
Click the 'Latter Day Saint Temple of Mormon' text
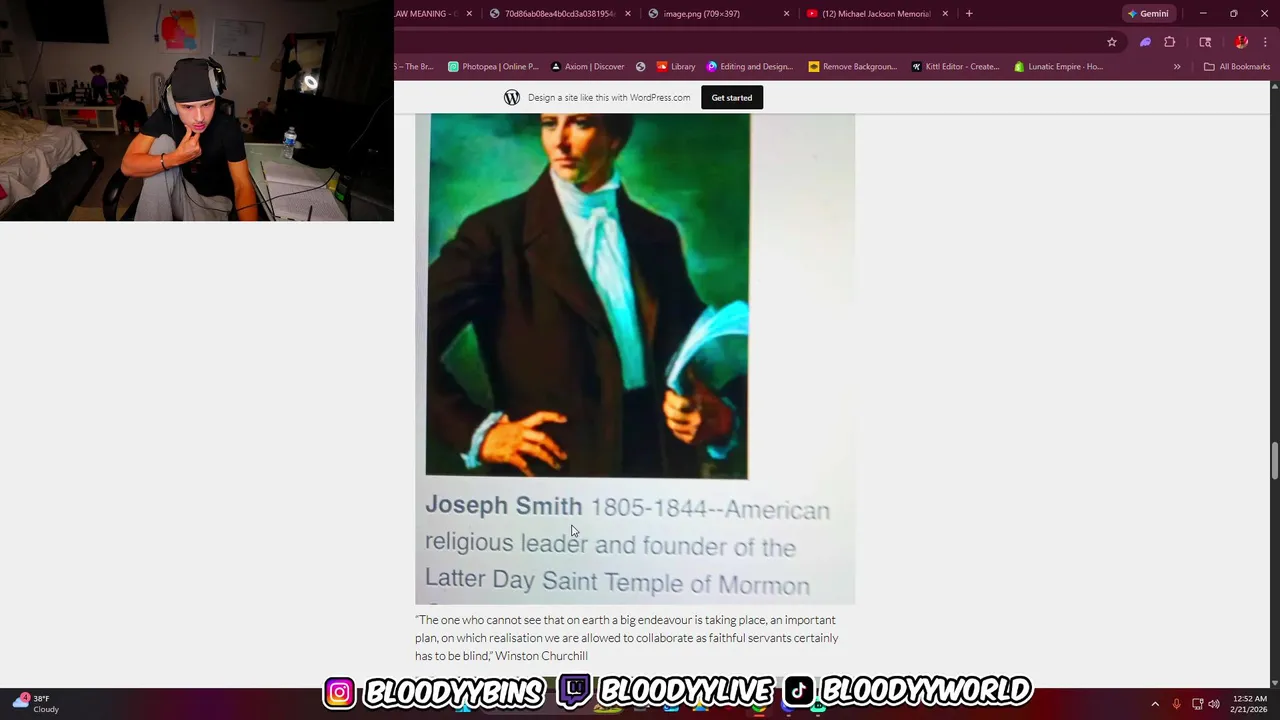[617, 581]
